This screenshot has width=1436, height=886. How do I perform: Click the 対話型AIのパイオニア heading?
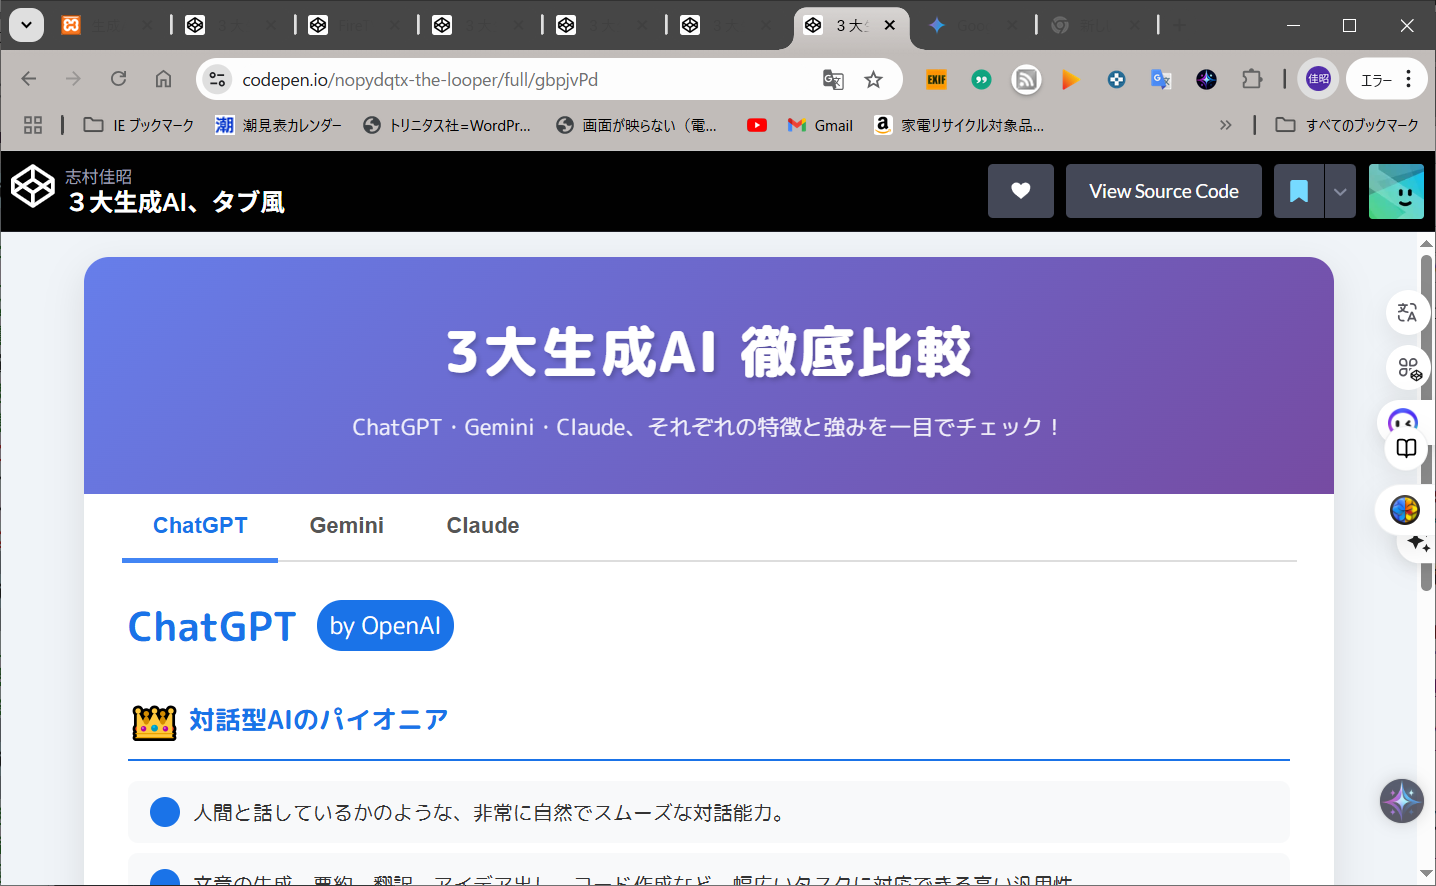point(319,720)
